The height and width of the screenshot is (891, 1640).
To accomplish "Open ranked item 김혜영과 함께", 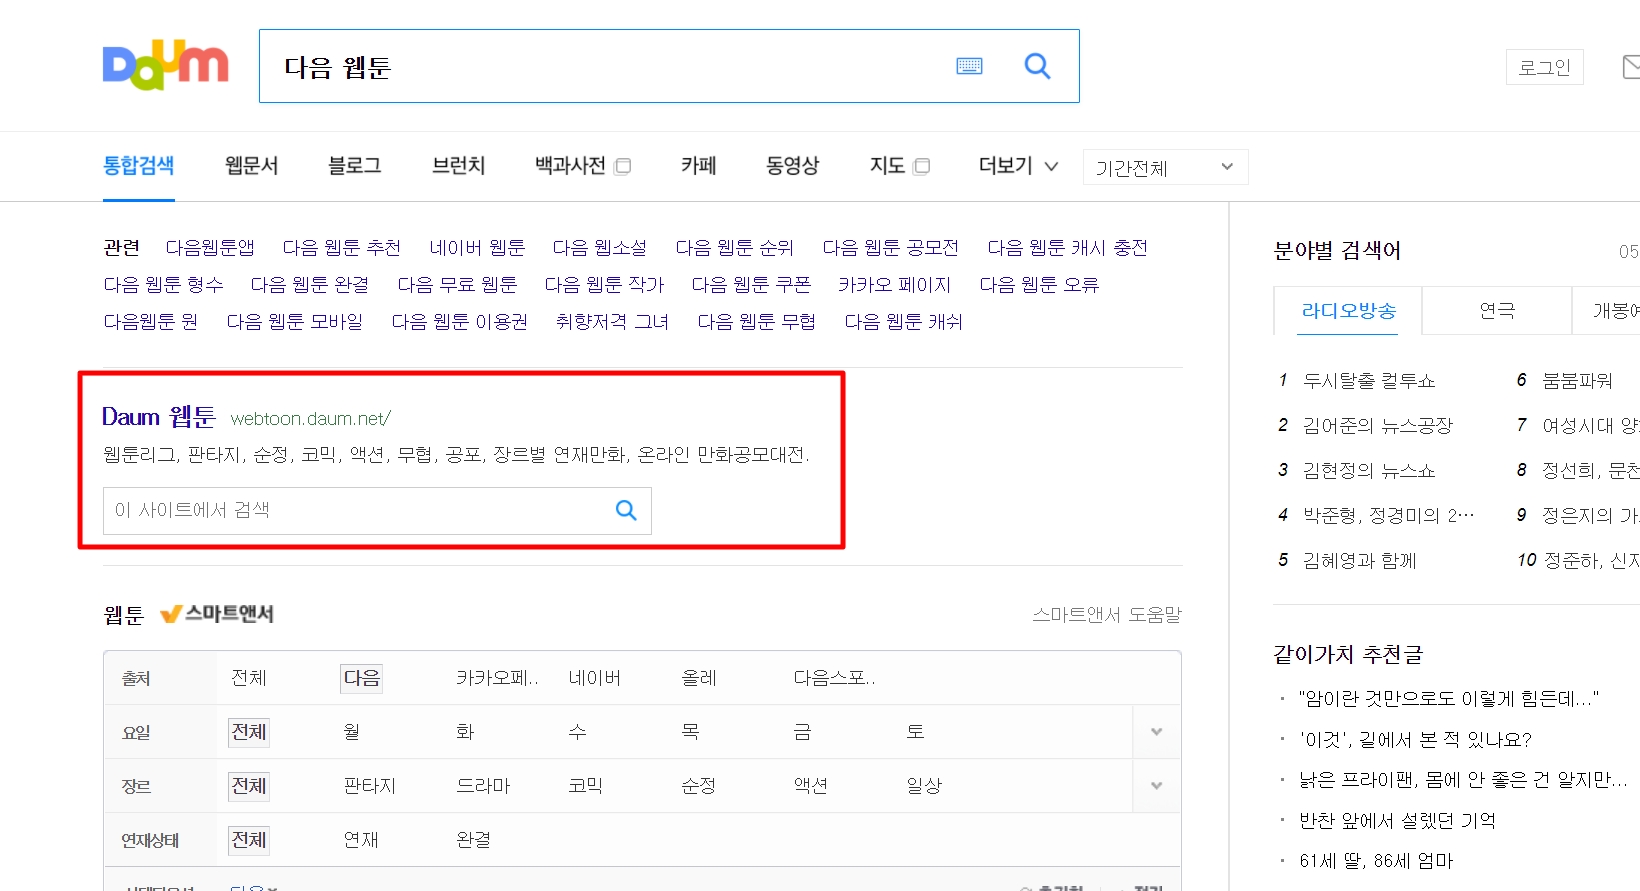I will (x=1360, y=561).
